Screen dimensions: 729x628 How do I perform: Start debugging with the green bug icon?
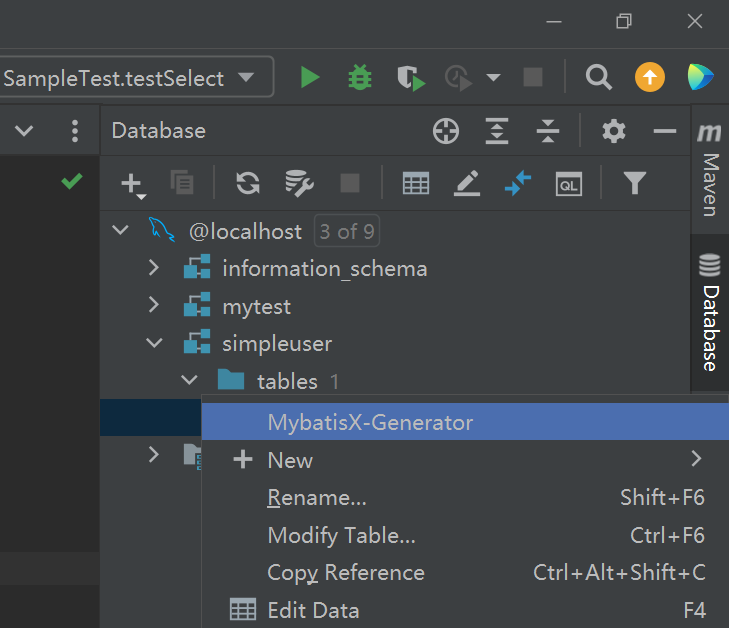pos(360,77)
